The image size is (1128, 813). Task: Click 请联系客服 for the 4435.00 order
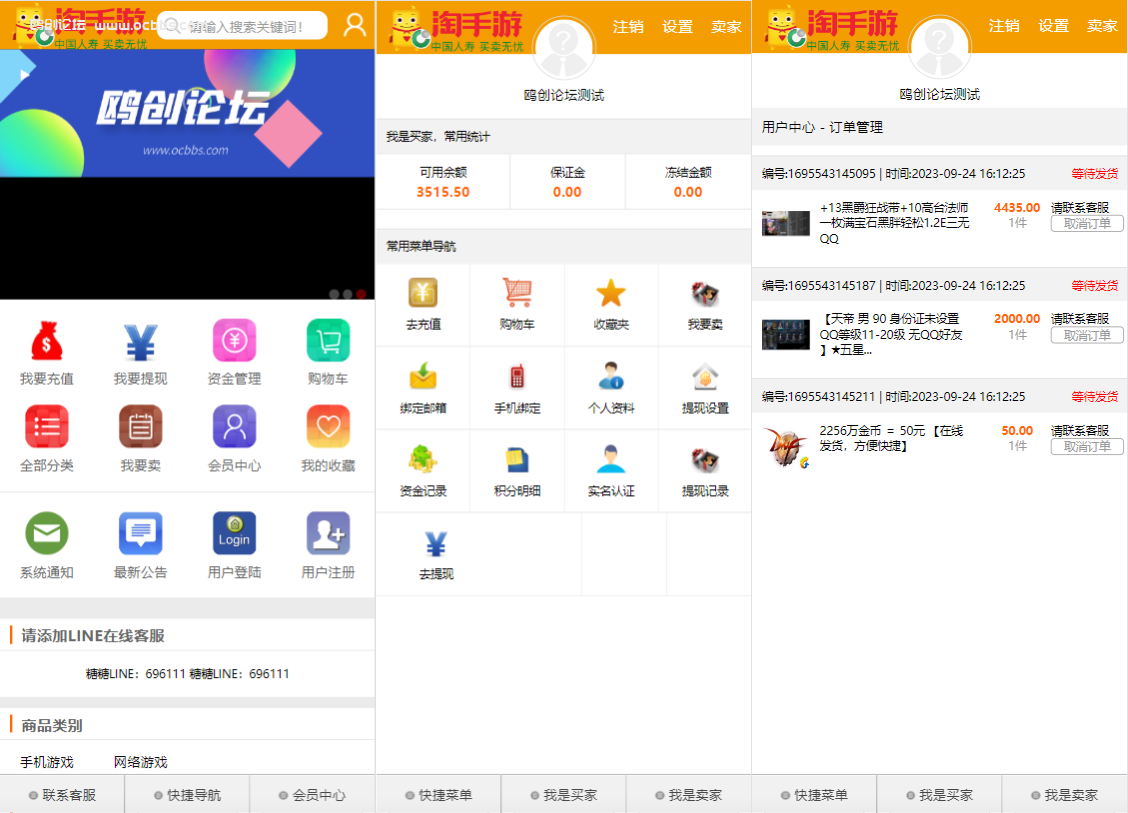[x=1080, y=208]
